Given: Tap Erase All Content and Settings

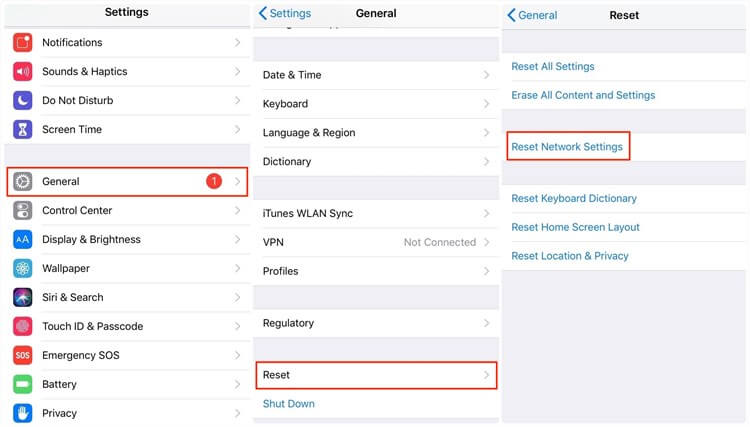Looking at the screenshot, I should 583,96.
